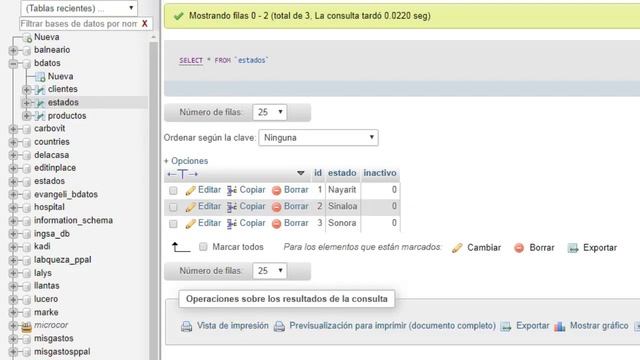Select the labqueza_ppal database
The width and height of the screenshot is (640, 360).
(62, 260)
